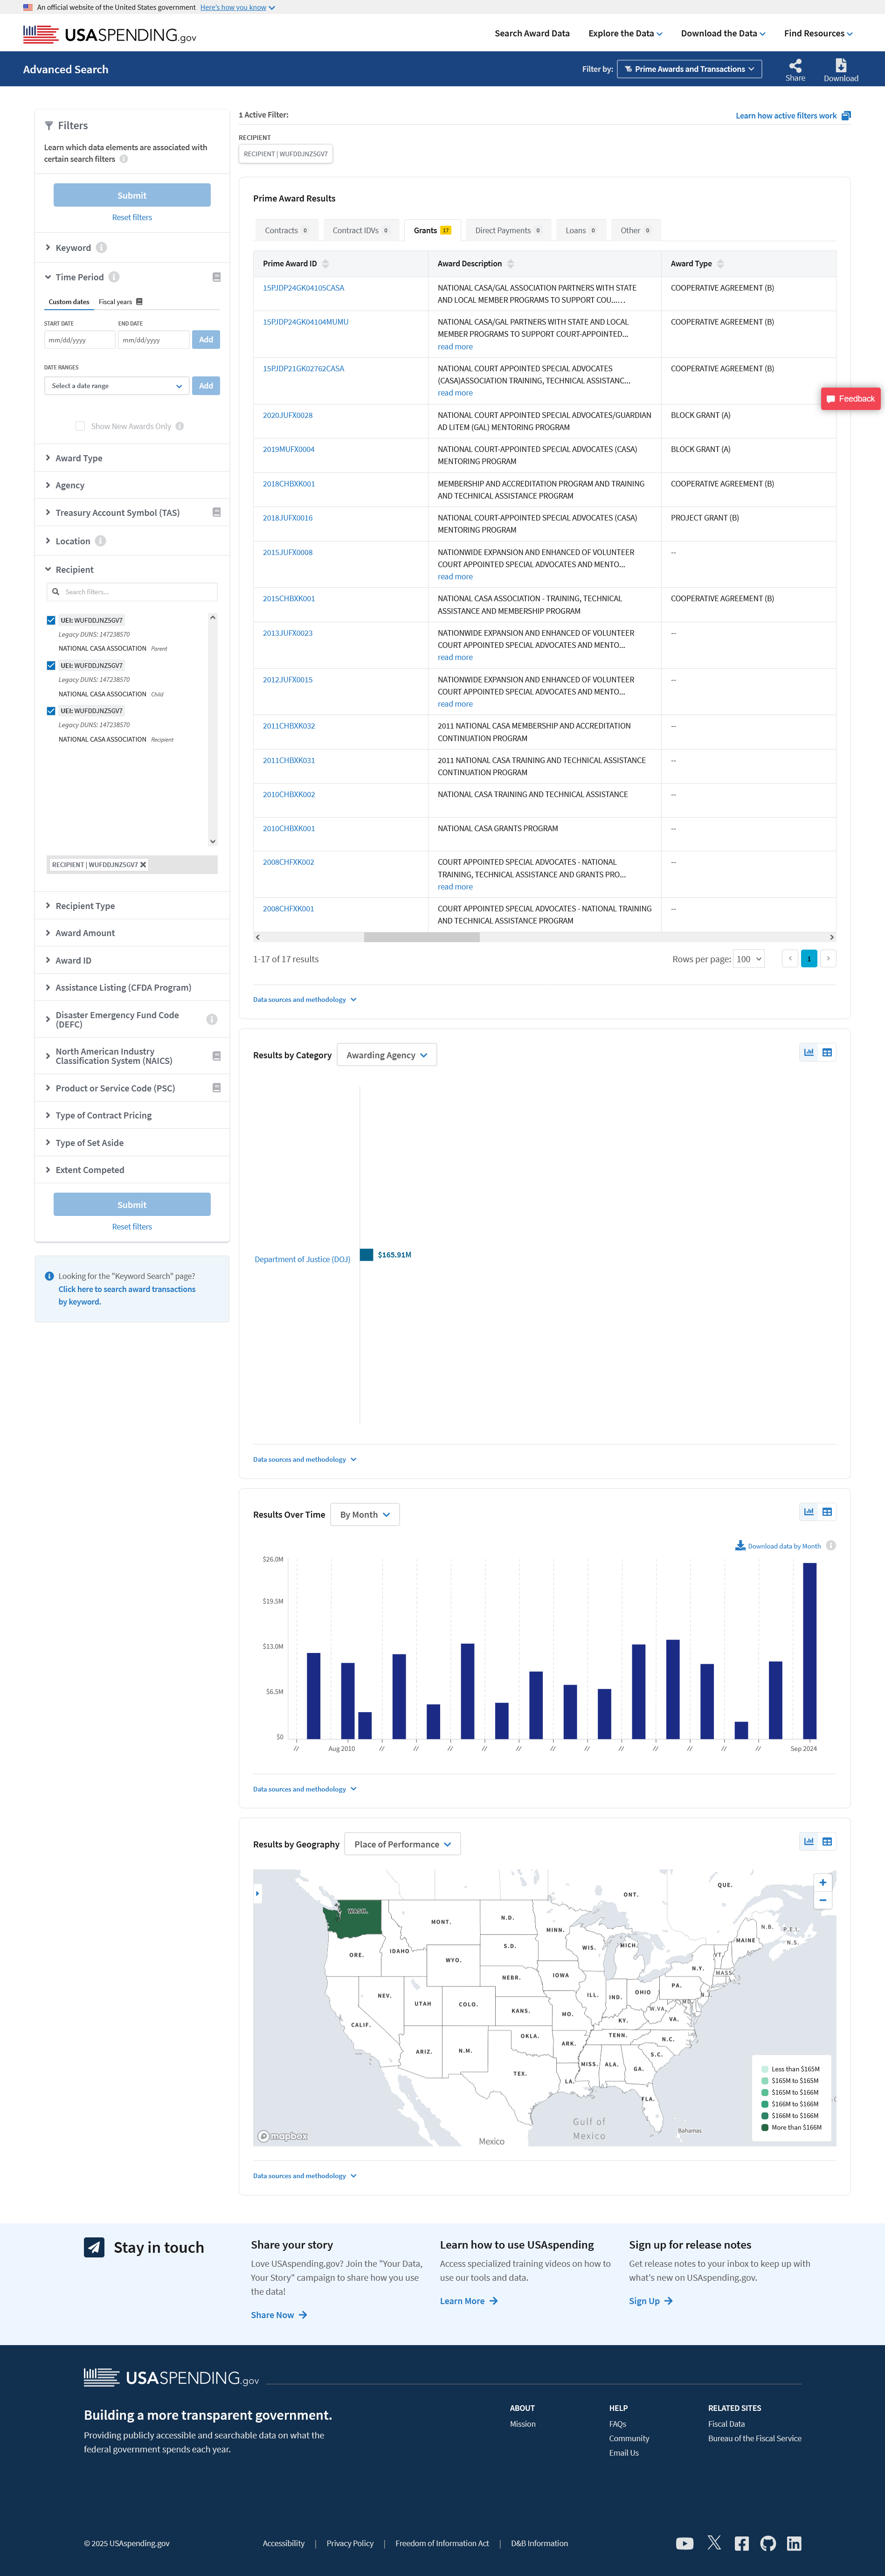Zoom in on the map
Screen dimensions: 885x2576
[x=823, y=1882]
